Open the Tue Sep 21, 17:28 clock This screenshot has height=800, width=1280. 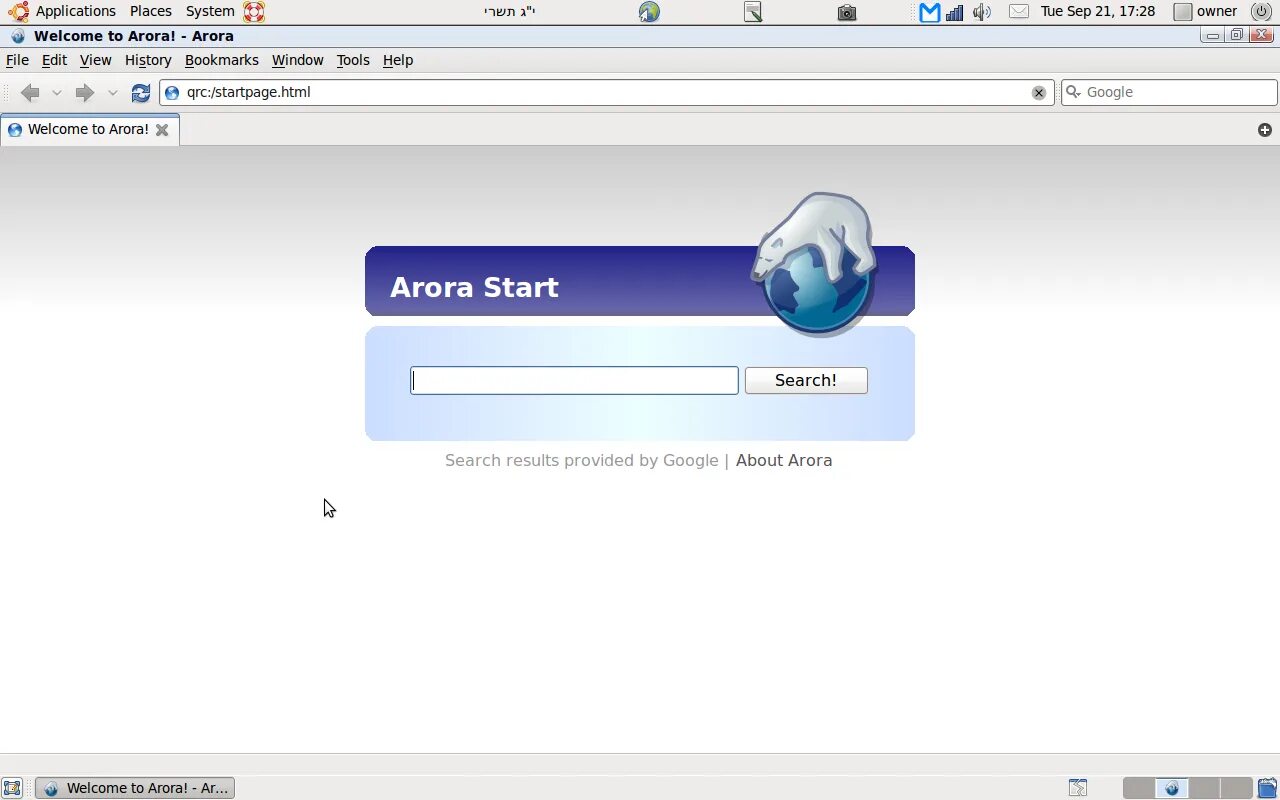pos(1098,11)
